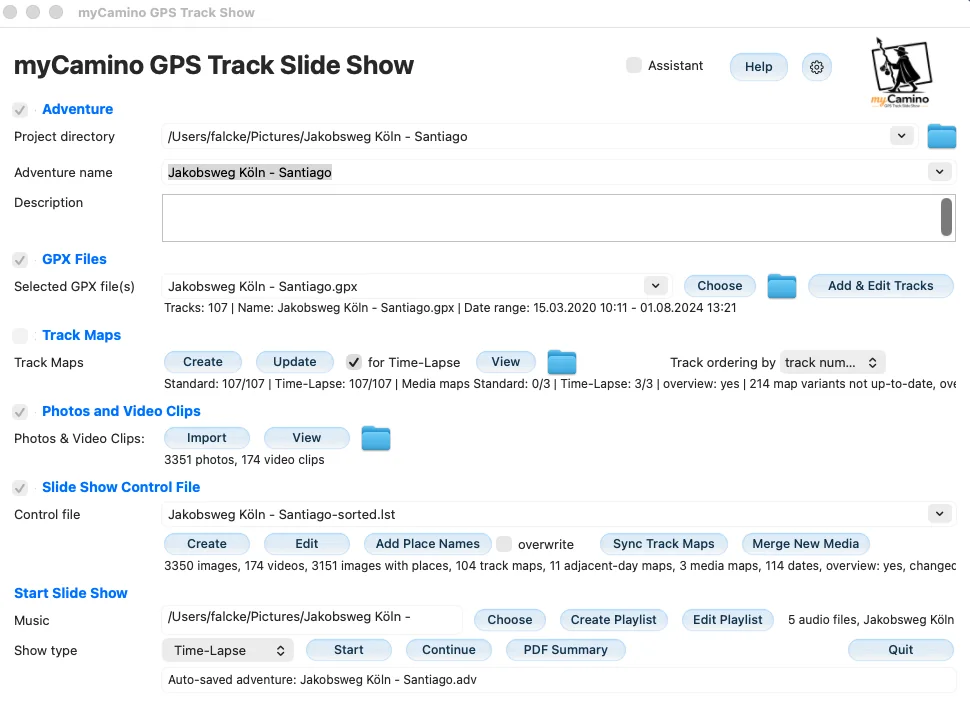
Task: Click the Description scrollbar handle
Action: point(946,217)
